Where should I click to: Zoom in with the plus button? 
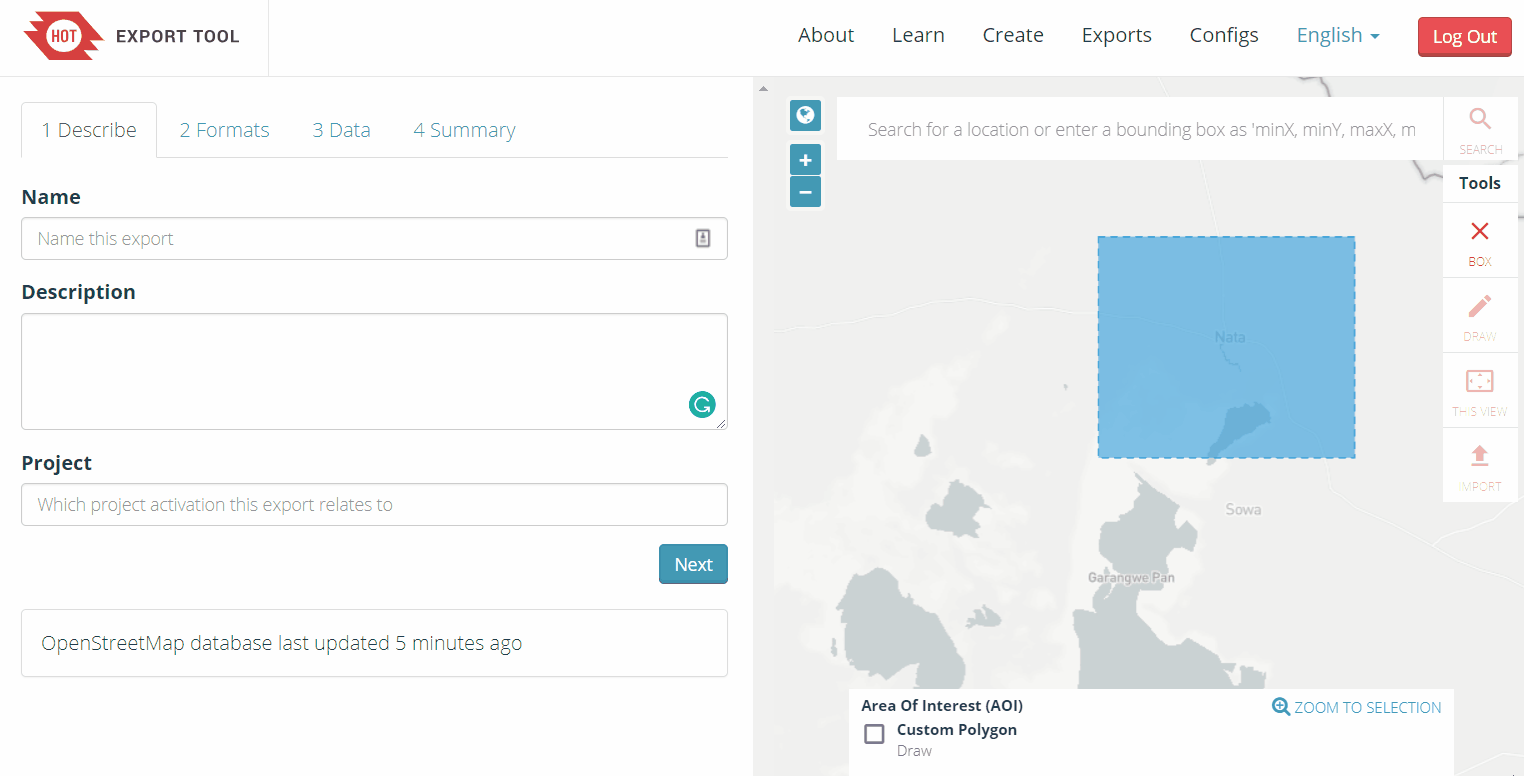(x=805, y=160)
